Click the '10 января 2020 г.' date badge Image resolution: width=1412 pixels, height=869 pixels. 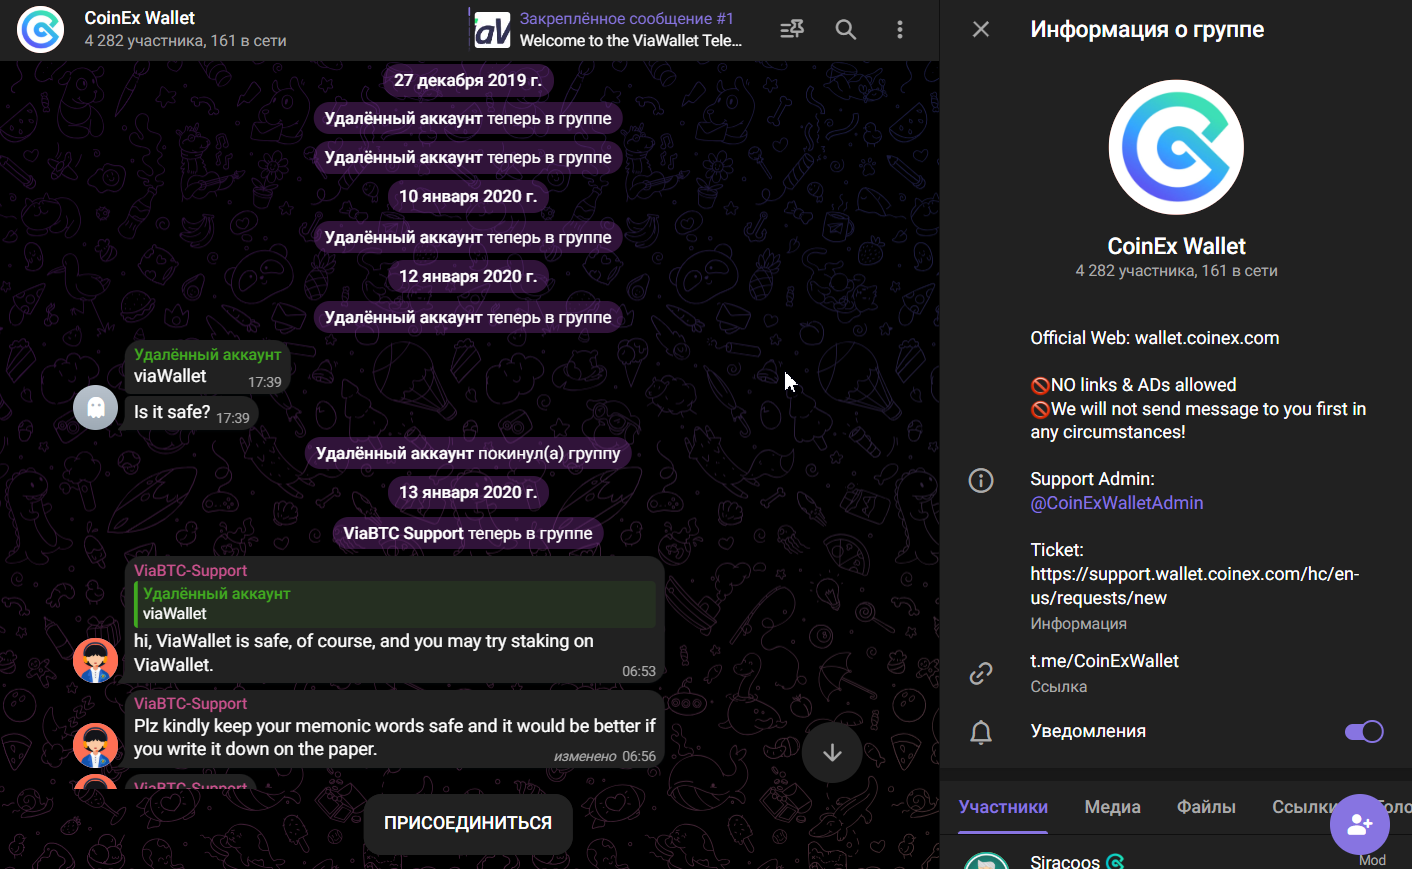[468, 196]
